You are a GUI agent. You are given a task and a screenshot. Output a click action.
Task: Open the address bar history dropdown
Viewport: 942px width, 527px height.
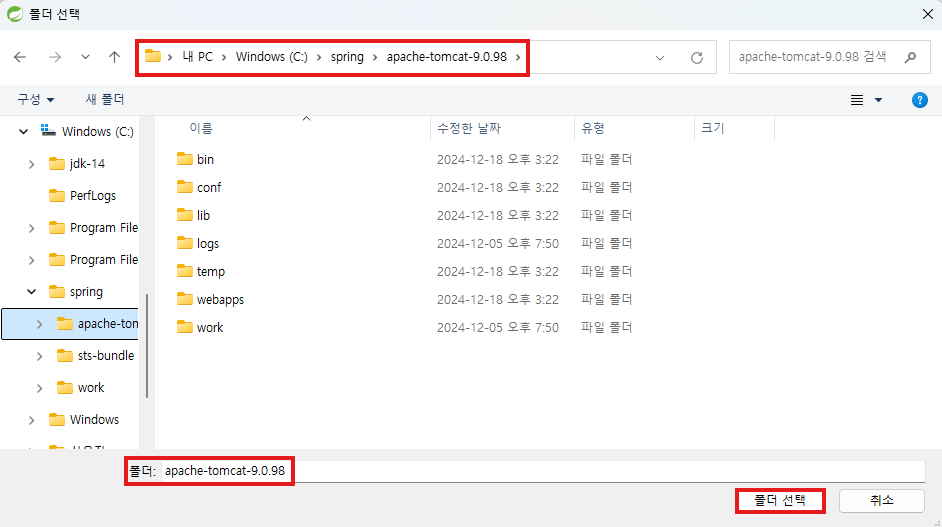[x=660, y=58]
